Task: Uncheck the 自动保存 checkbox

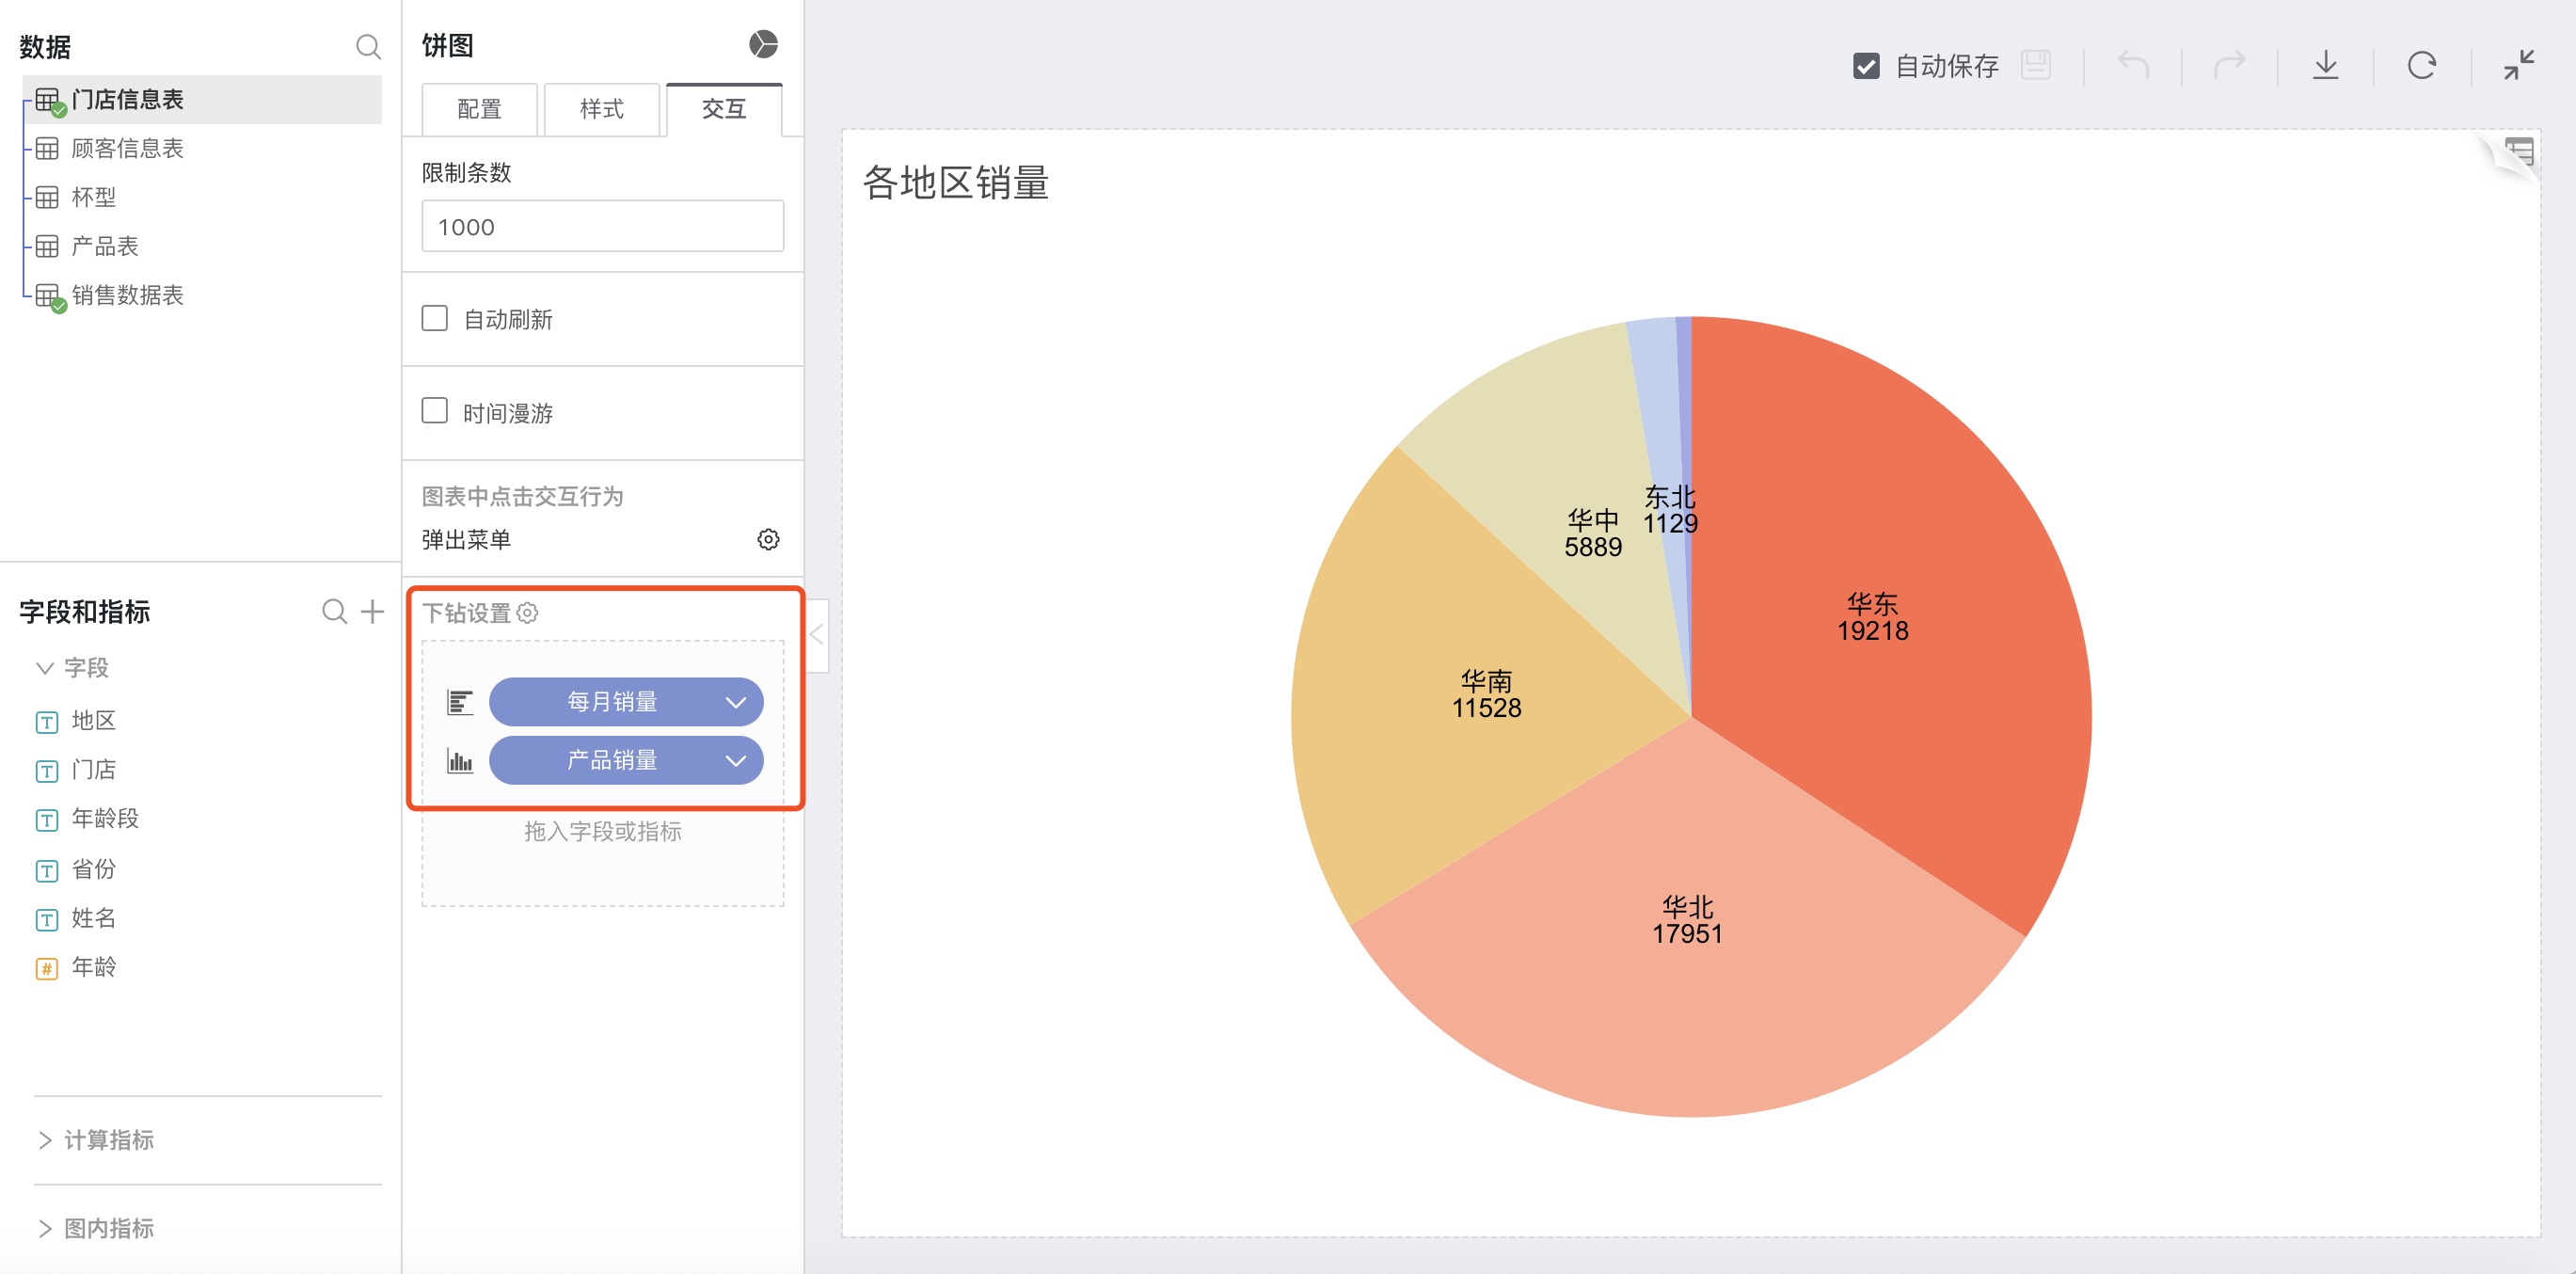Action: pos(1865,66)
